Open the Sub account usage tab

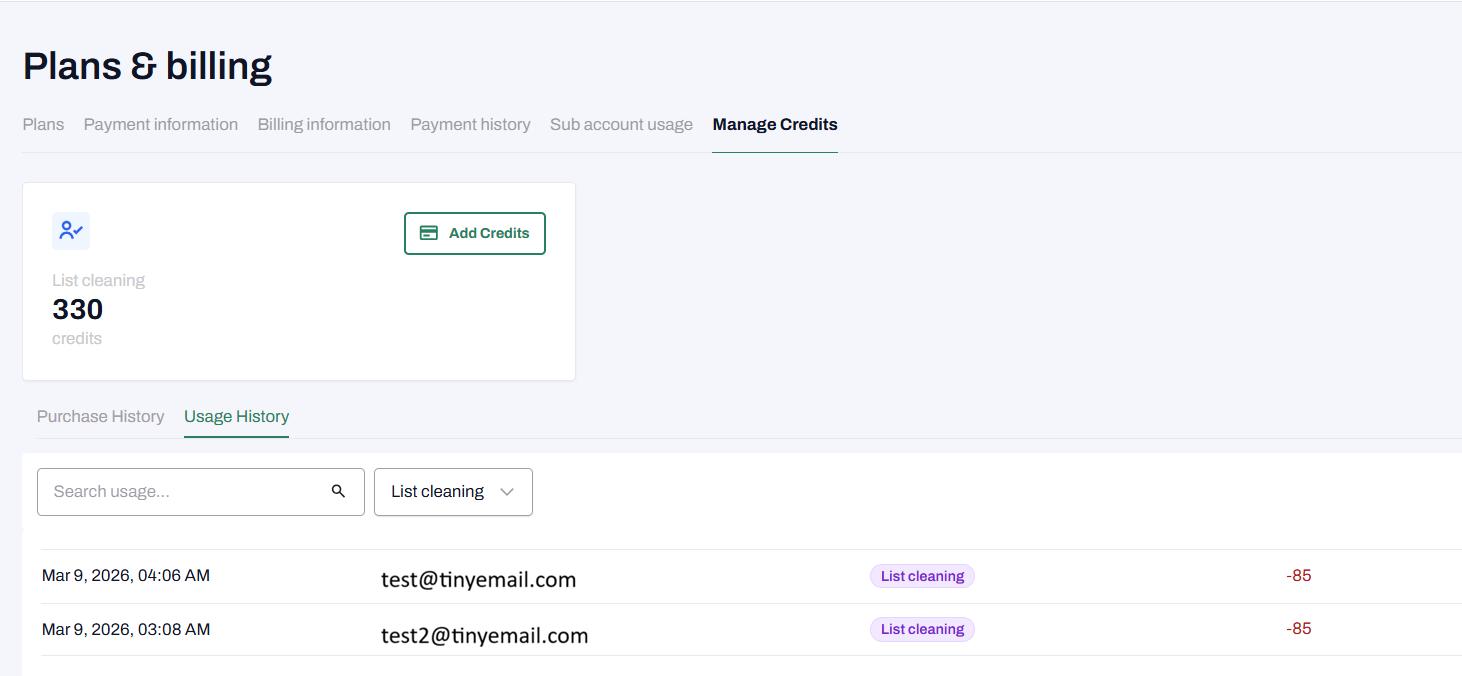[x=621, y=125]
